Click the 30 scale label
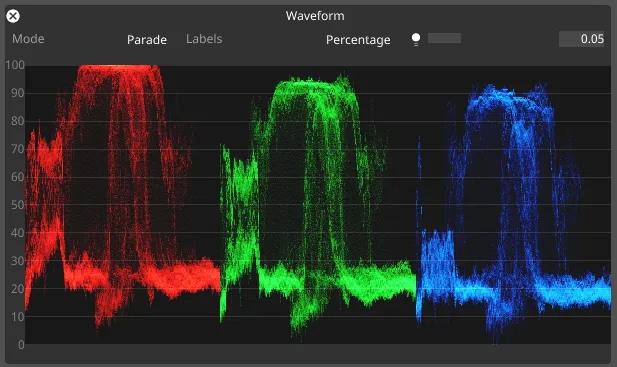 (18, 261)
